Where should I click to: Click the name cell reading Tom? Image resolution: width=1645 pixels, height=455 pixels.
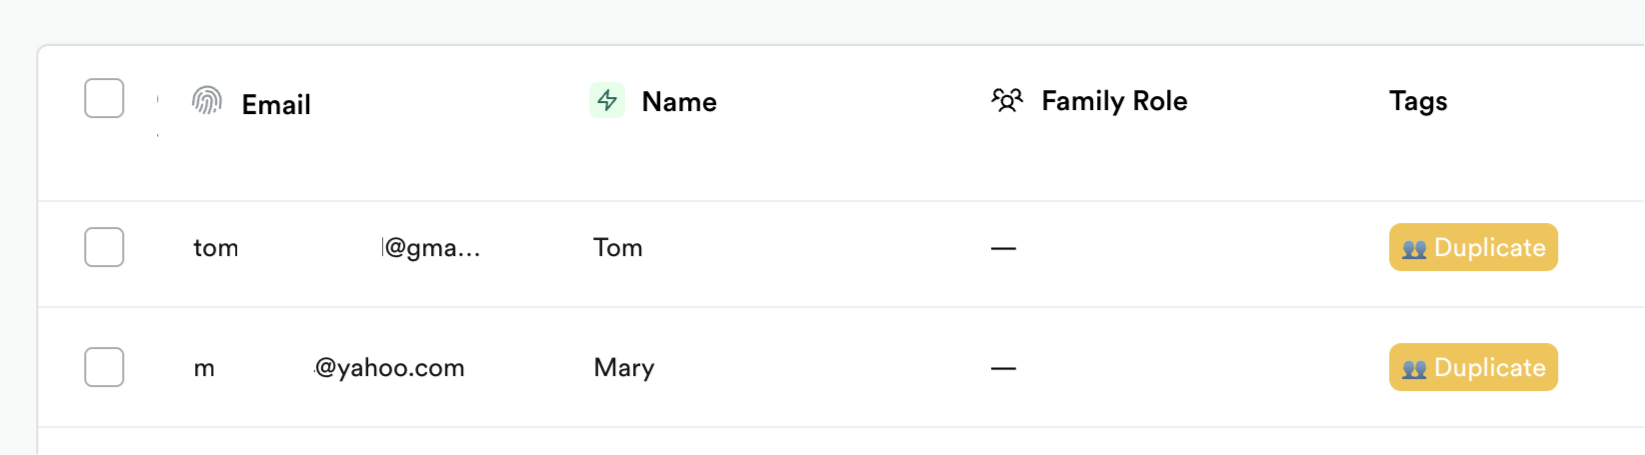[618, 247]
